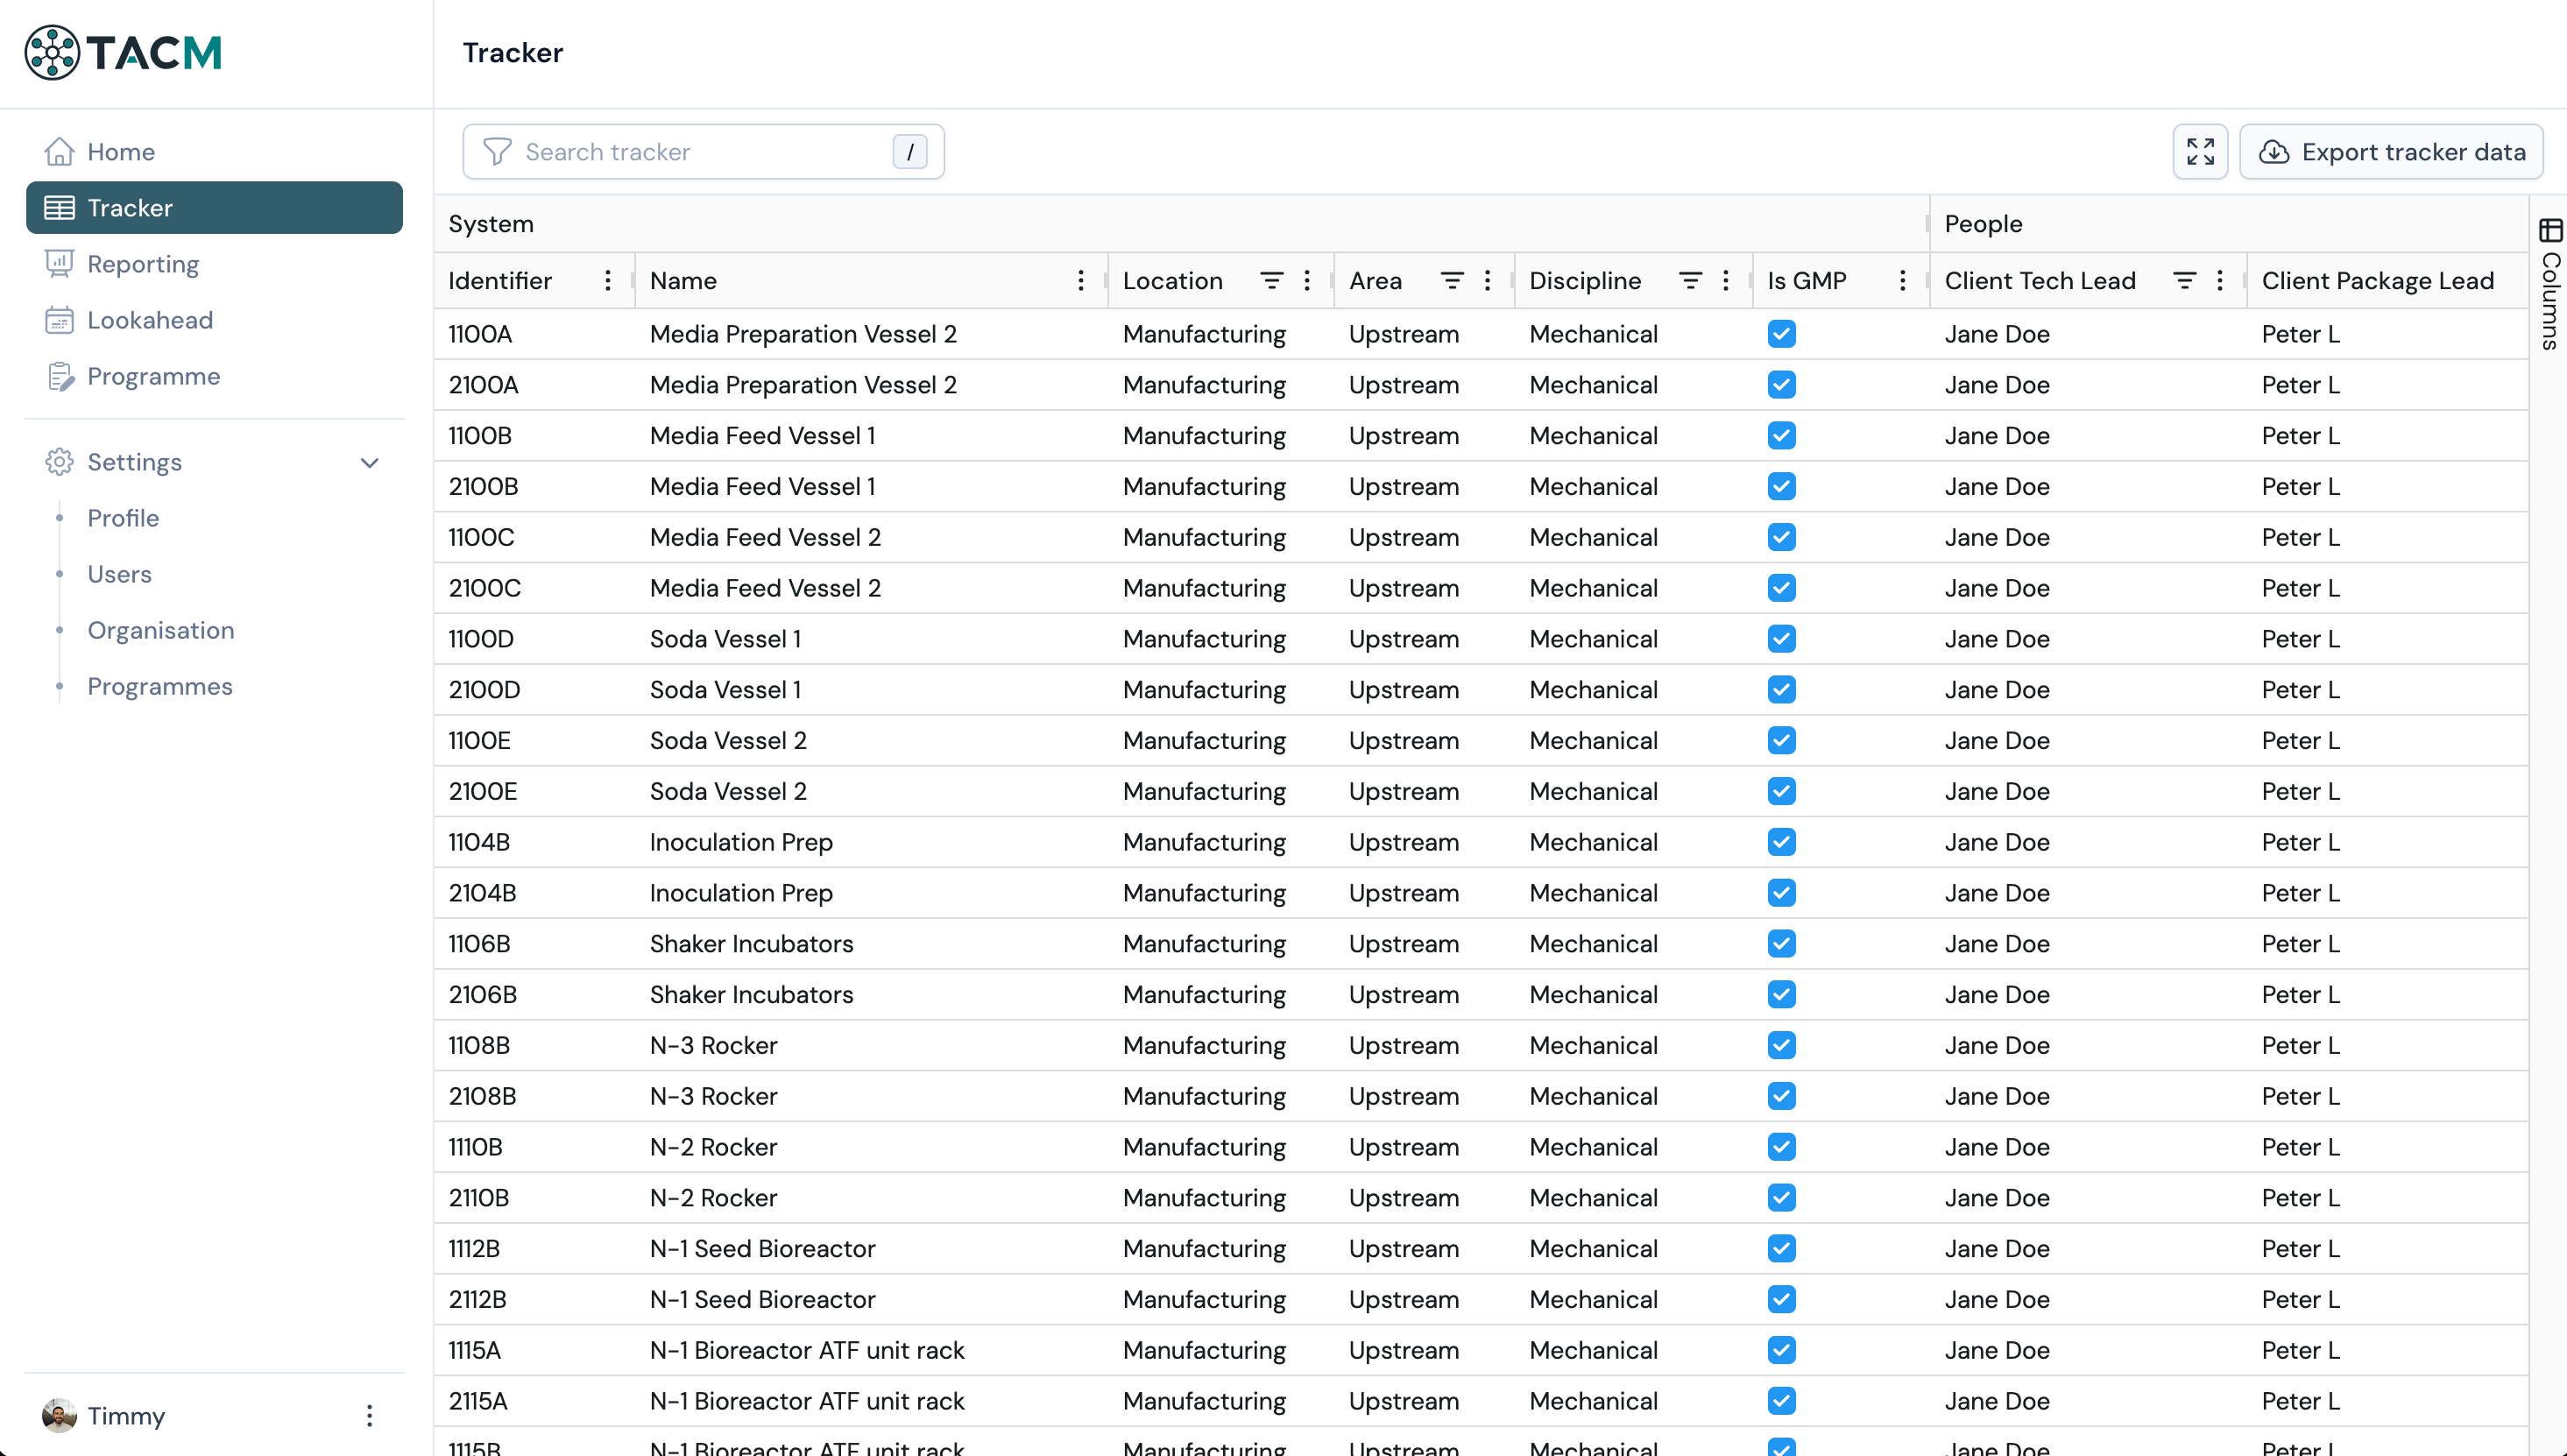The height and width of the screenshot is (1456, 2567).
Task: Open Area column filter icon
Action: pos(1451,281)
